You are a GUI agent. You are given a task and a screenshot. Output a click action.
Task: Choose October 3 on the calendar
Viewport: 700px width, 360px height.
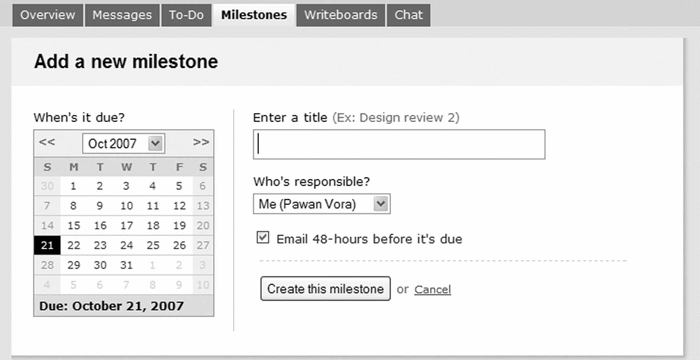[127, 186]
